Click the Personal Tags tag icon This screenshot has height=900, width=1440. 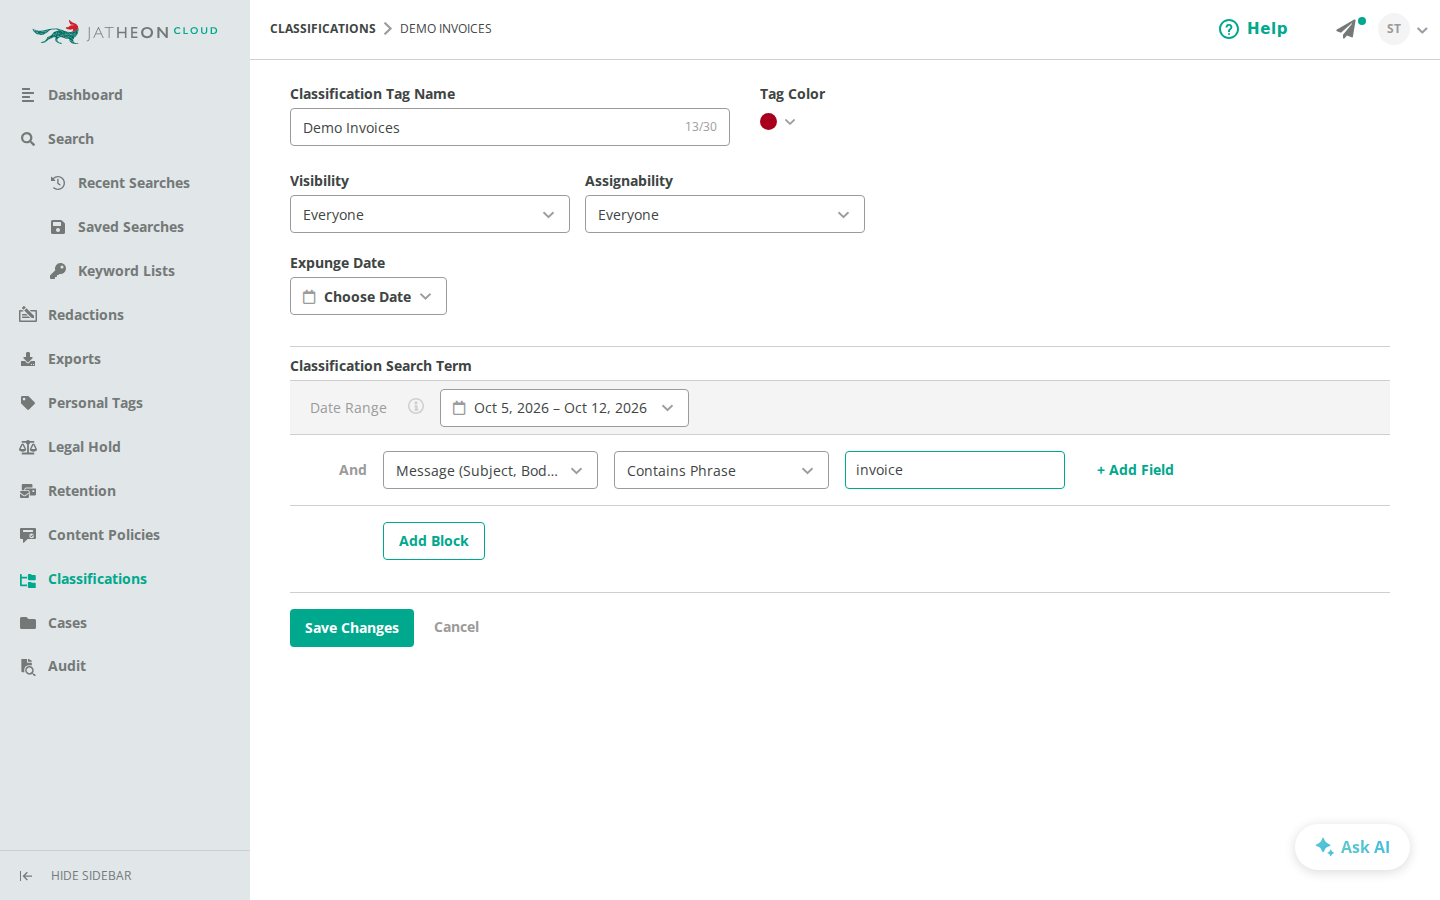click(28, 403)
